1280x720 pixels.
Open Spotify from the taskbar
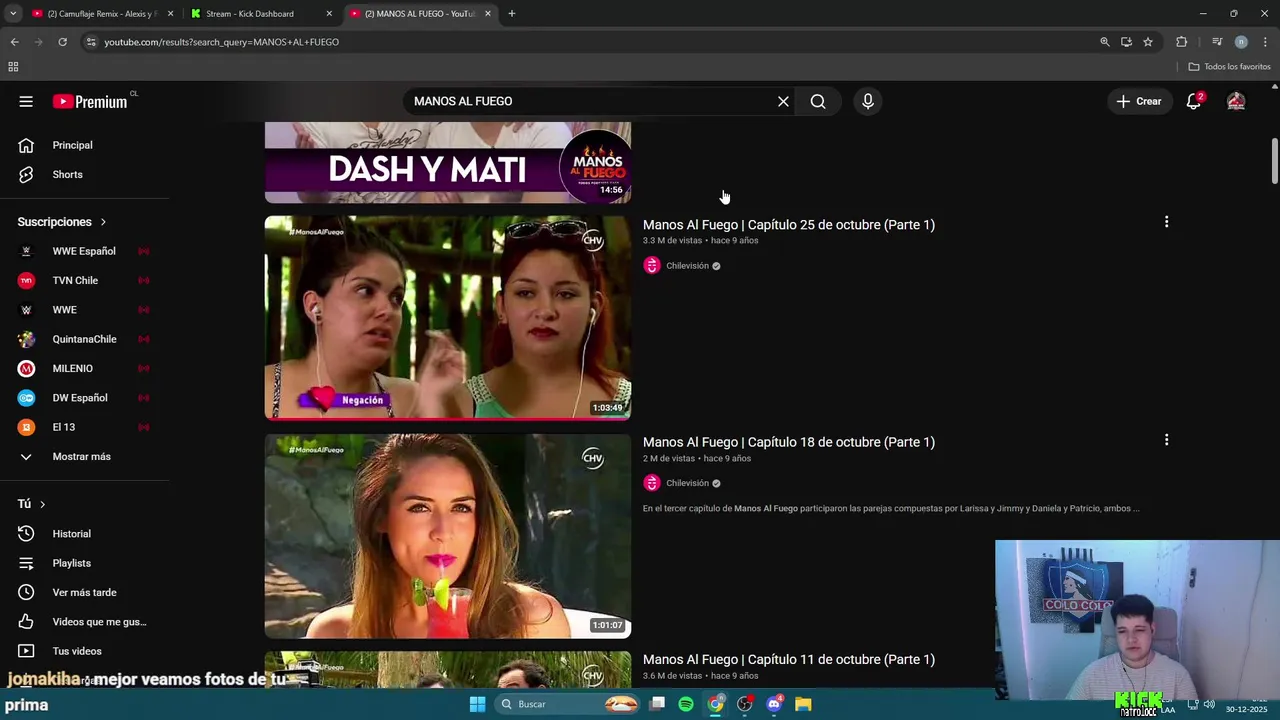click(686, 704)
